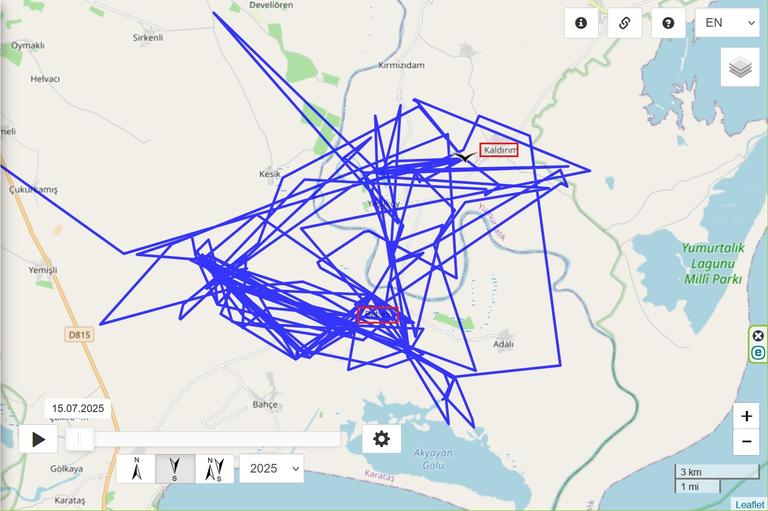Open the playback settings gear

tap(382, 438)
